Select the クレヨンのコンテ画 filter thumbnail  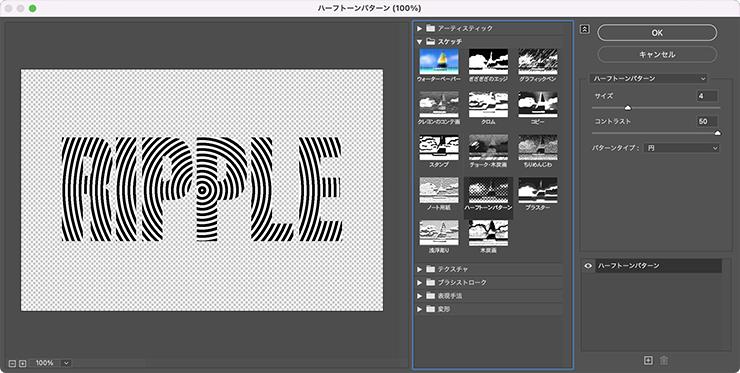click(439, 104)
